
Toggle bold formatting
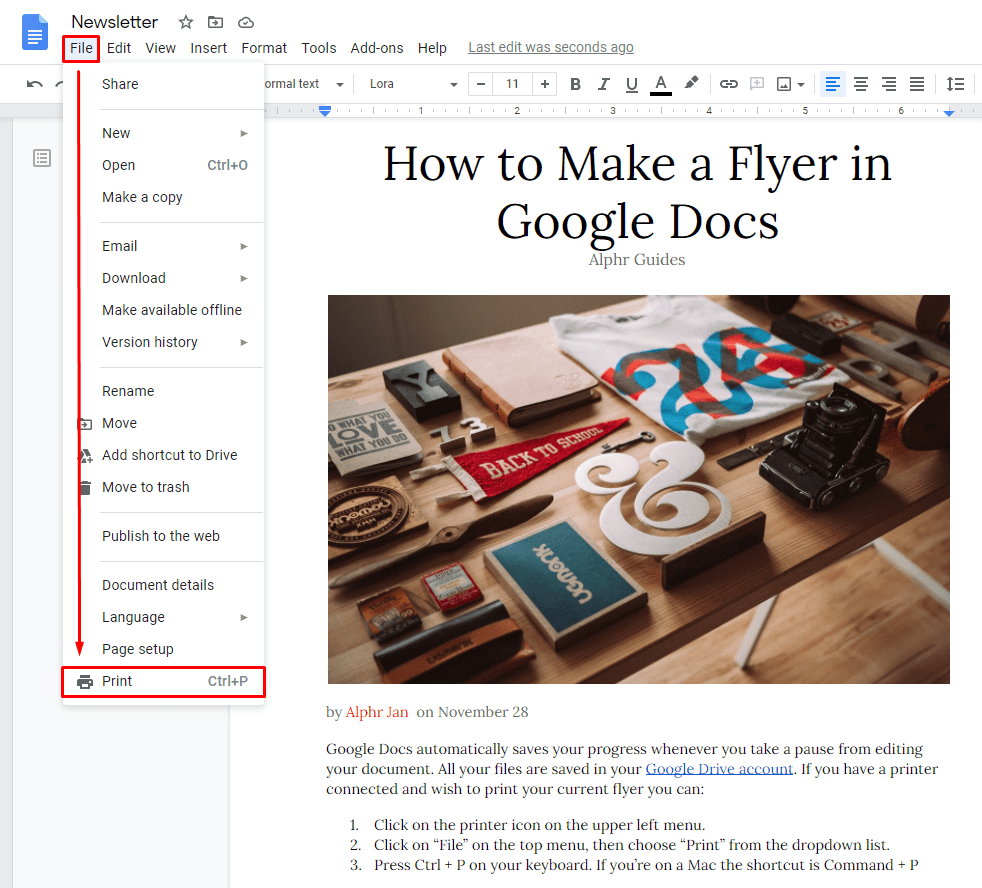(575, 84)
